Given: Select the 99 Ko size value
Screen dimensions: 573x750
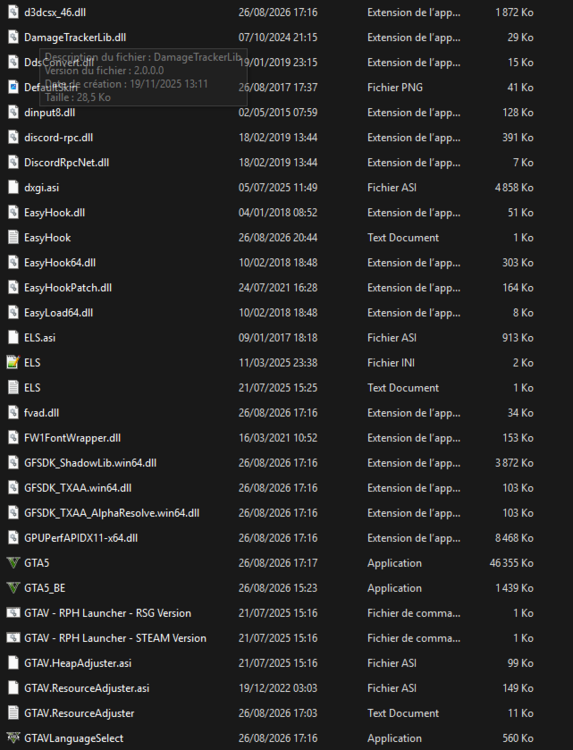Looking at the screenshot, I should tap(520, 663).
